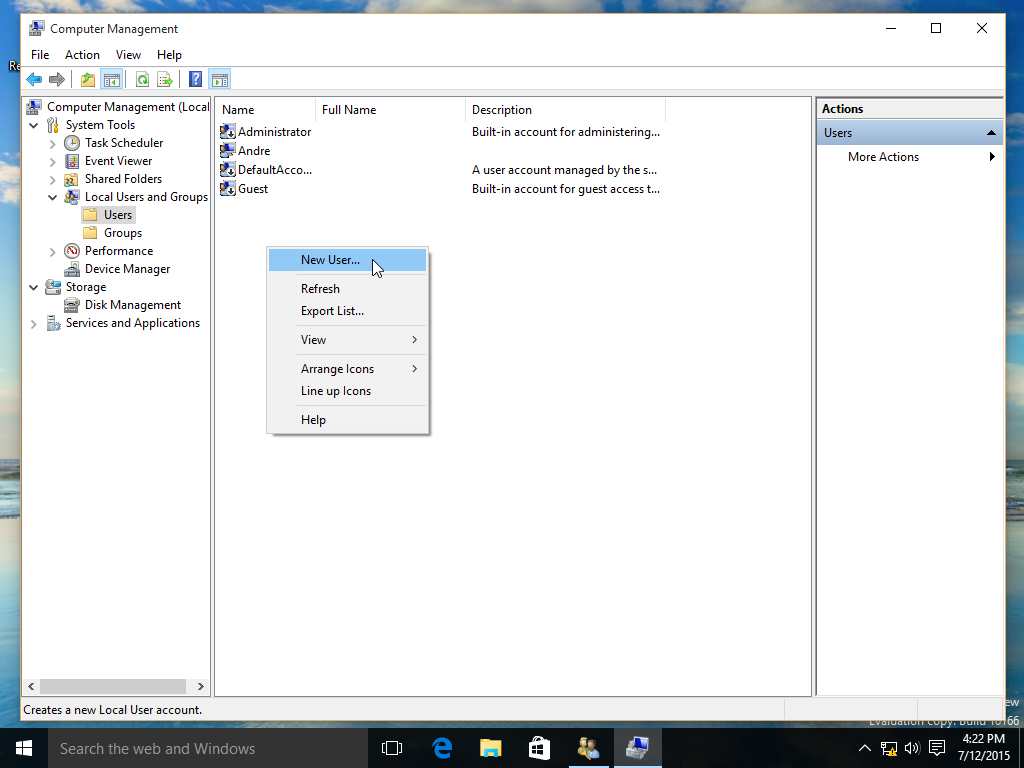Expand the Shared Folders node
The image size is (1024, 768).
click(x=53, y=179)
